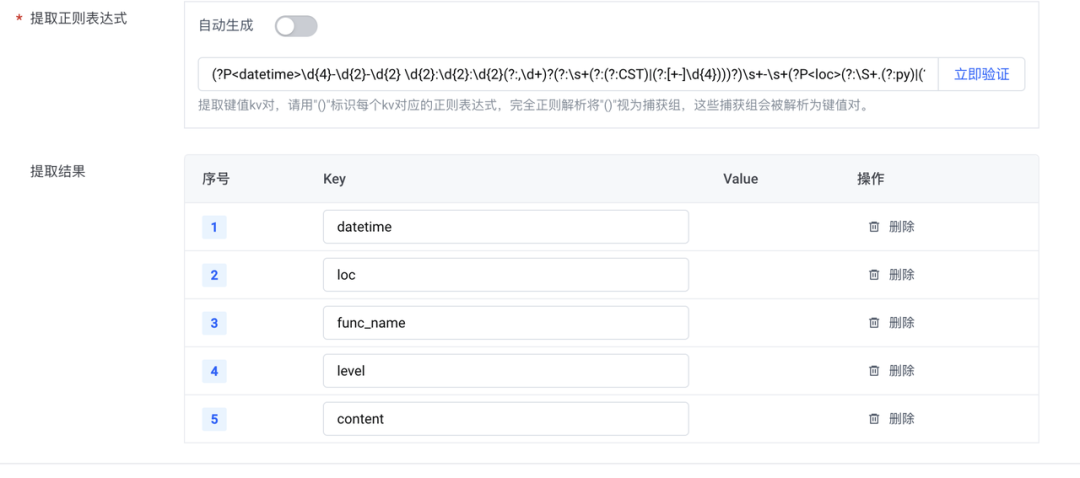Click sequence number badge 1
Image resolution: width=1080 pixels, height=478 pixels.
(x=214, y=227)
